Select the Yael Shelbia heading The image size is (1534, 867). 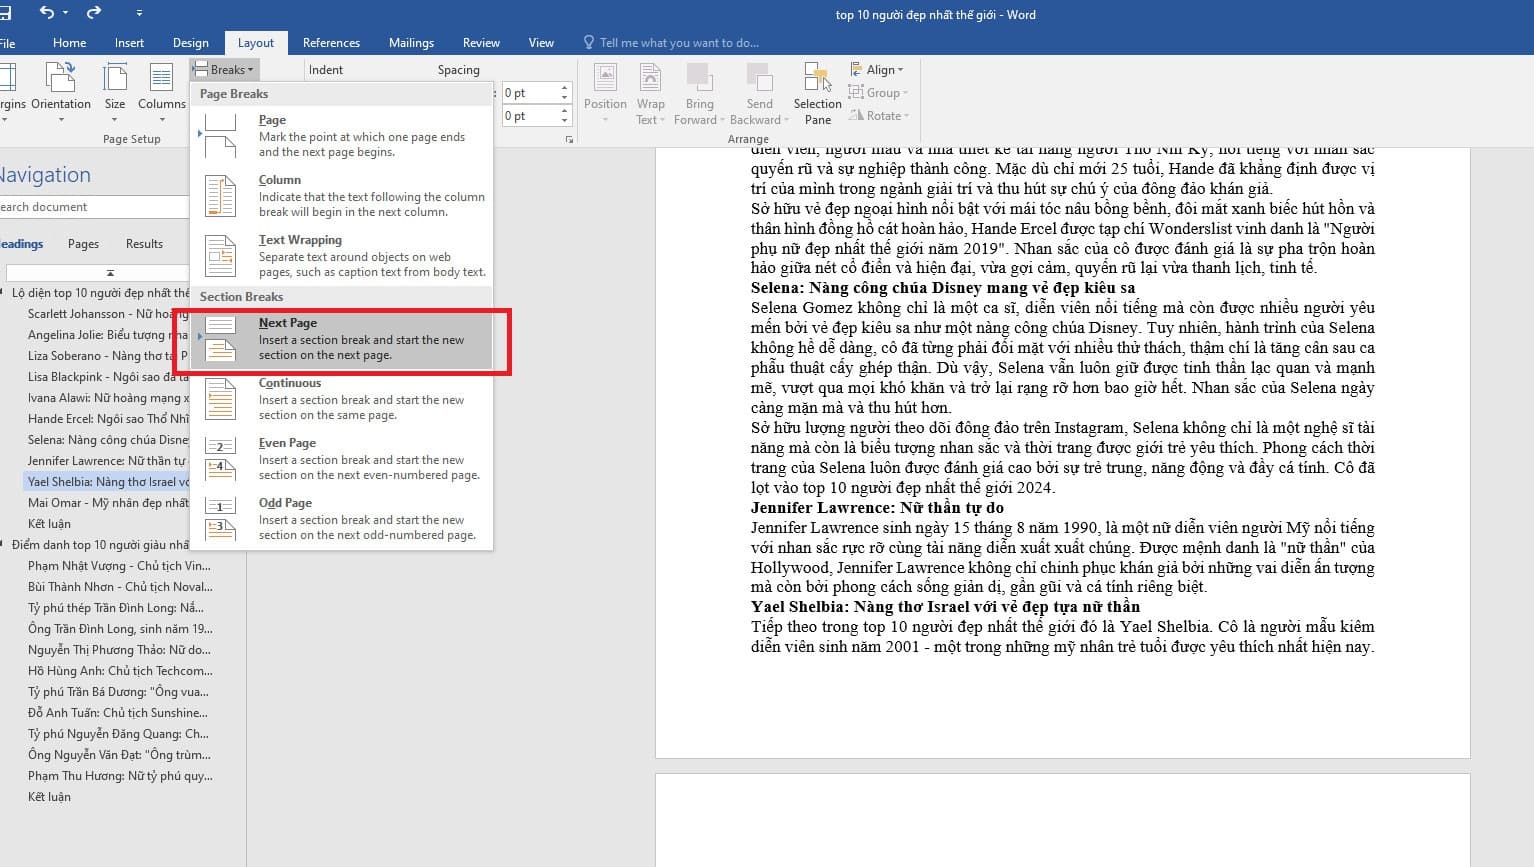(x=107, y=482)
